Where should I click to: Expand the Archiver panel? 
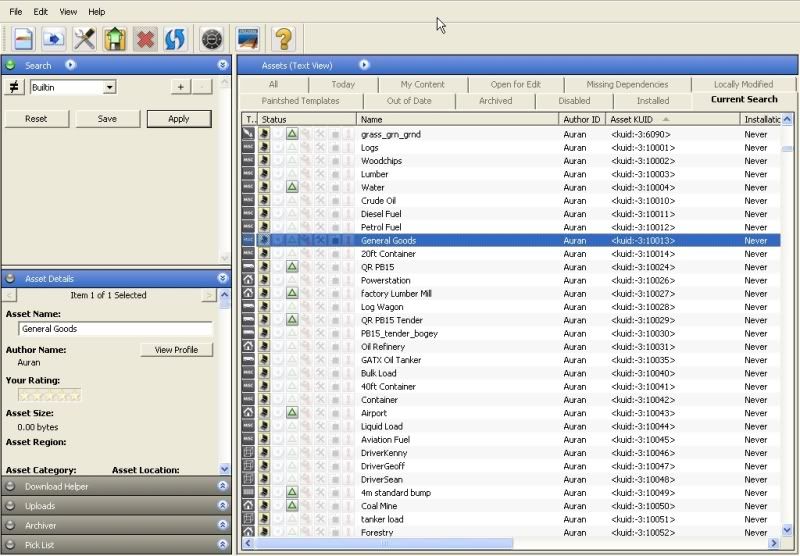(x=223, y=525)
